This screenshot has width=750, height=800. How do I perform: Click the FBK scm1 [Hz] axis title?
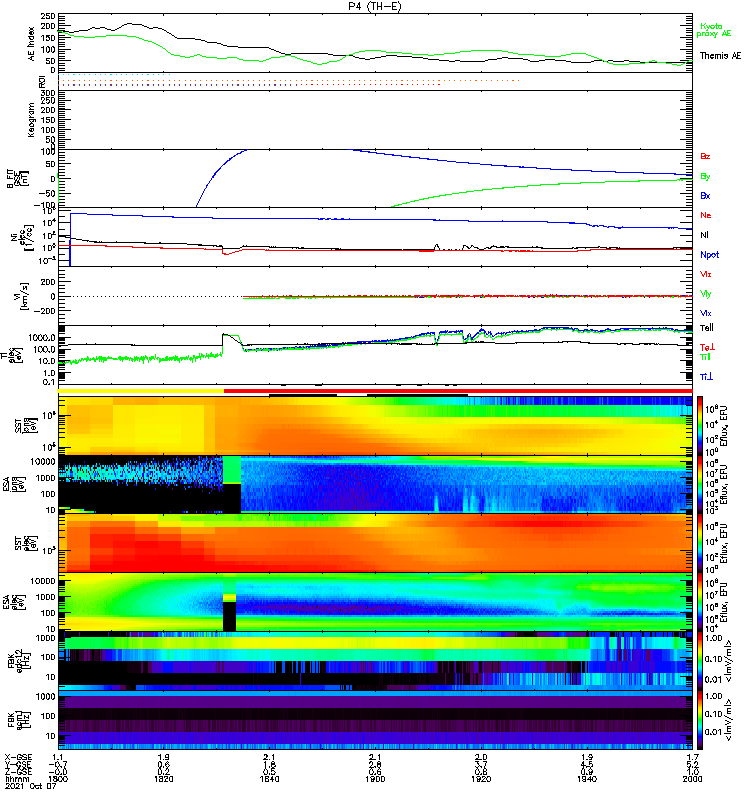pos(17,720)
